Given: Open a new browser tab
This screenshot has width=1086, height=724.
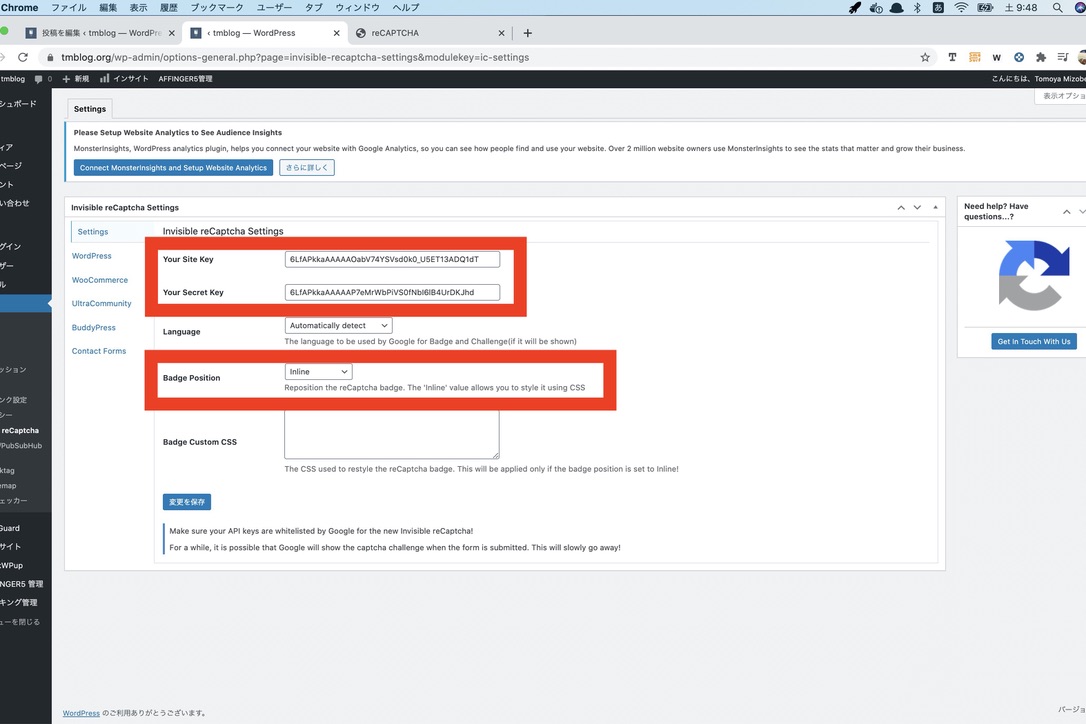Looking at the screenshot, I should pos(528,33).
